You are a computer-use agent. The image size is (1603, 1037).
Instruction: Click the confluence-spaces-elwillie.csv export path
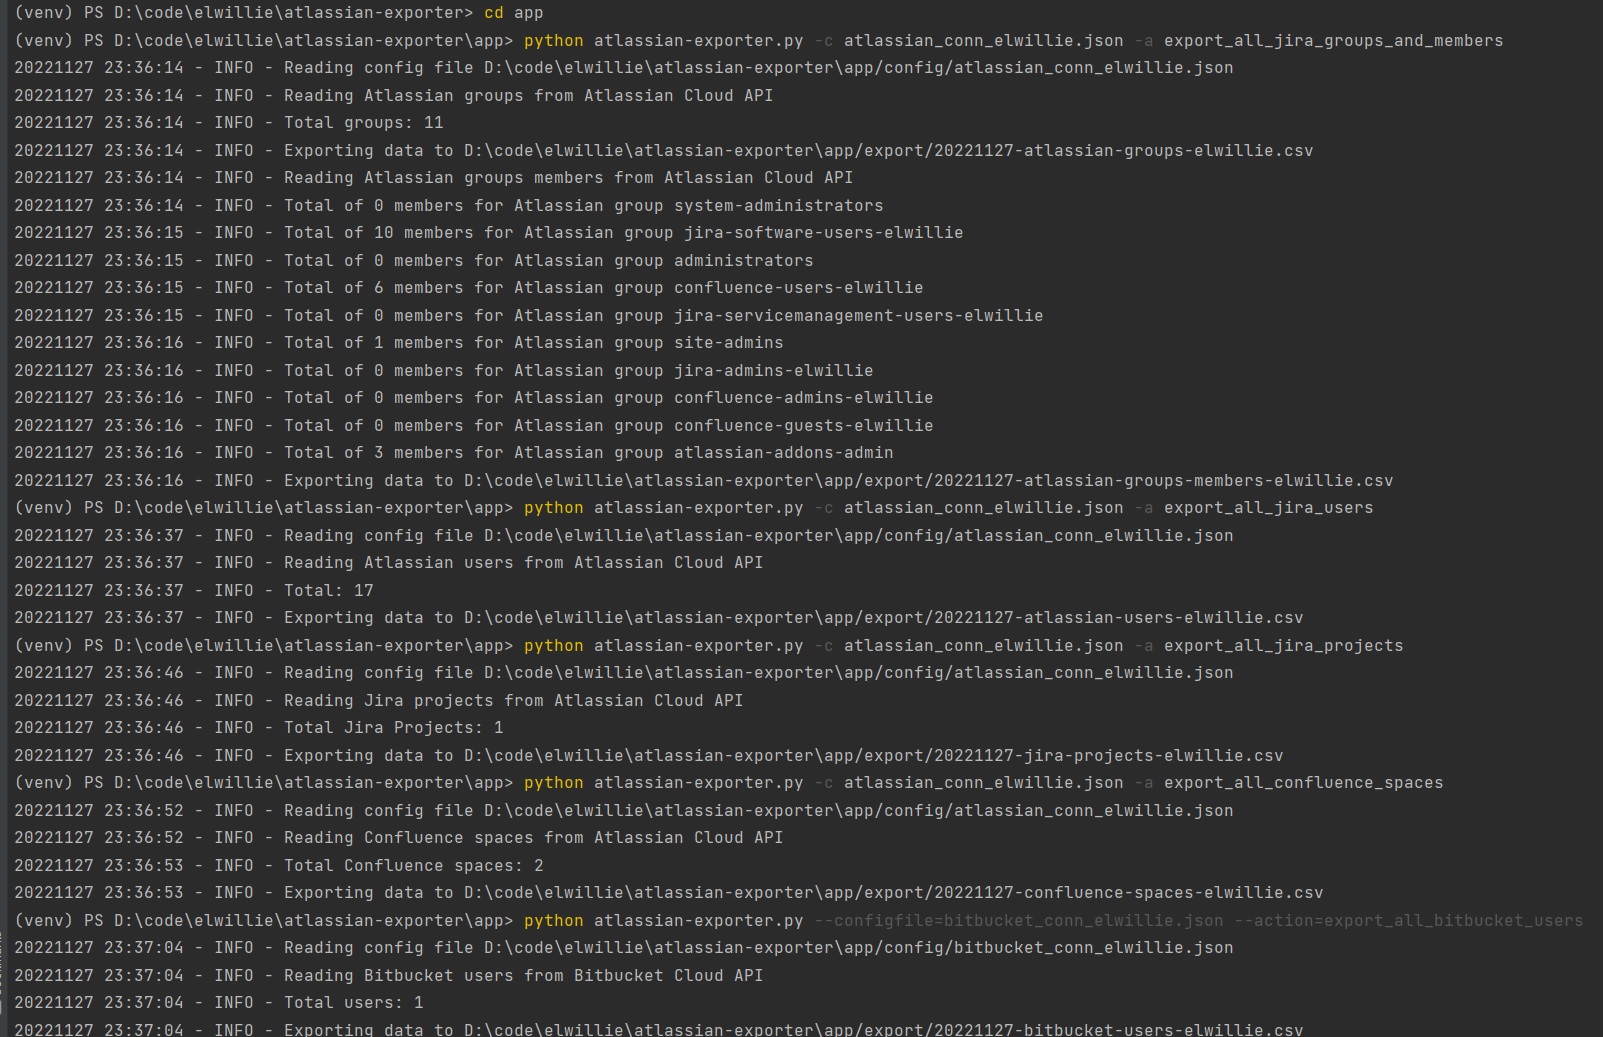893,893
